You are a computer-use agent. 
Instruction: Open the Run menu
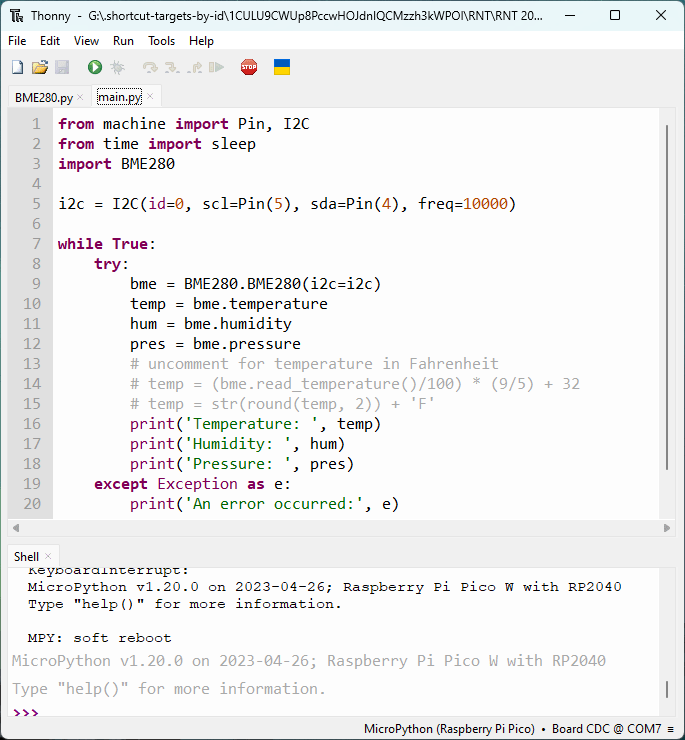pyautogui.click(x=123, y=41)
